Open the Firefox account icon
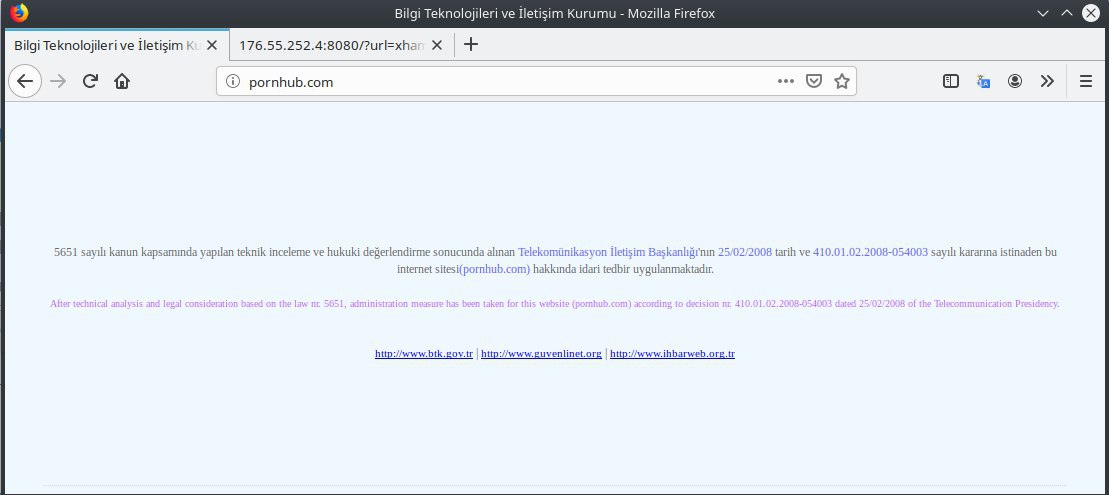The image size is (1109, 495). tap(1015, 81)
